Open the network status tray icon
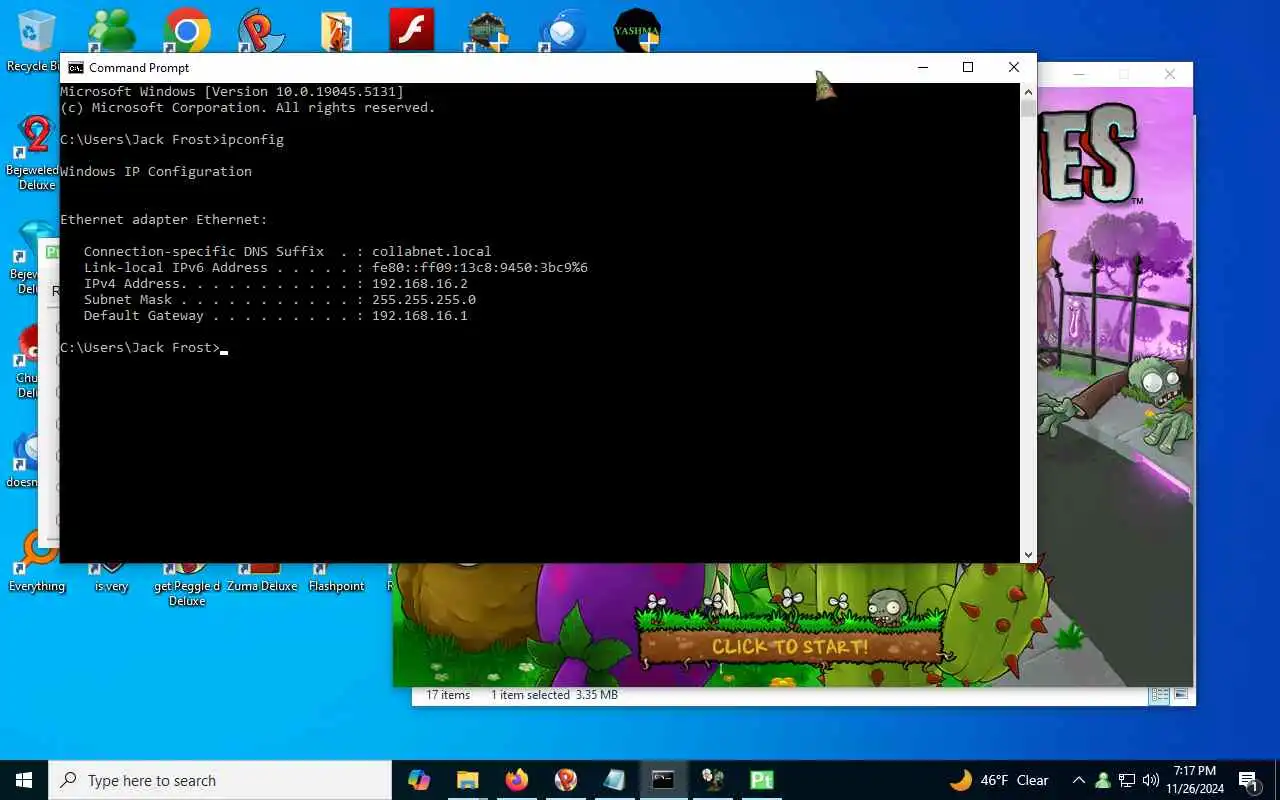 pos(1127,780)
